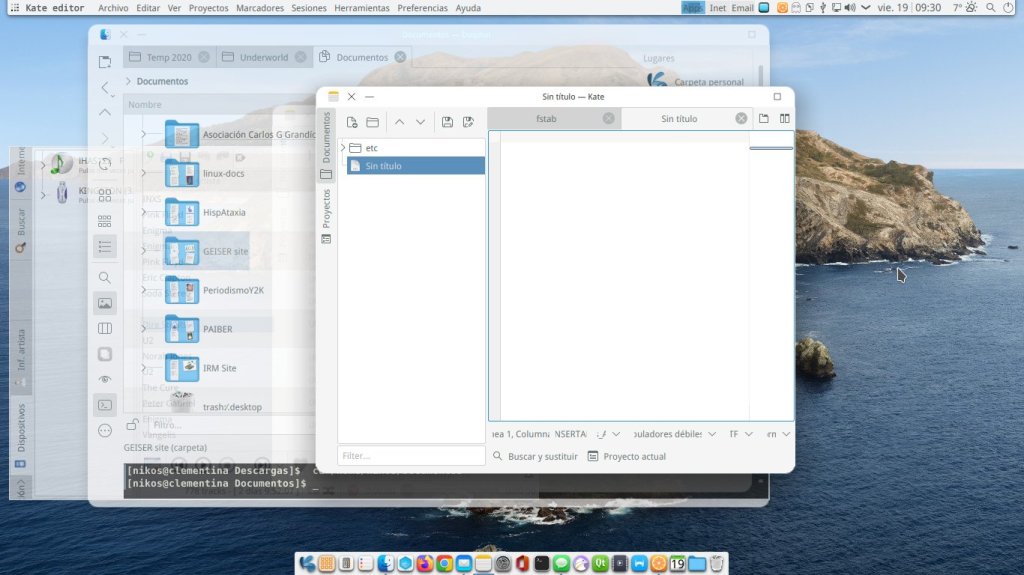Open the encoding dropdown in status bar
Viewport: 1024px width, 575px height.
(x=740, y=434)
